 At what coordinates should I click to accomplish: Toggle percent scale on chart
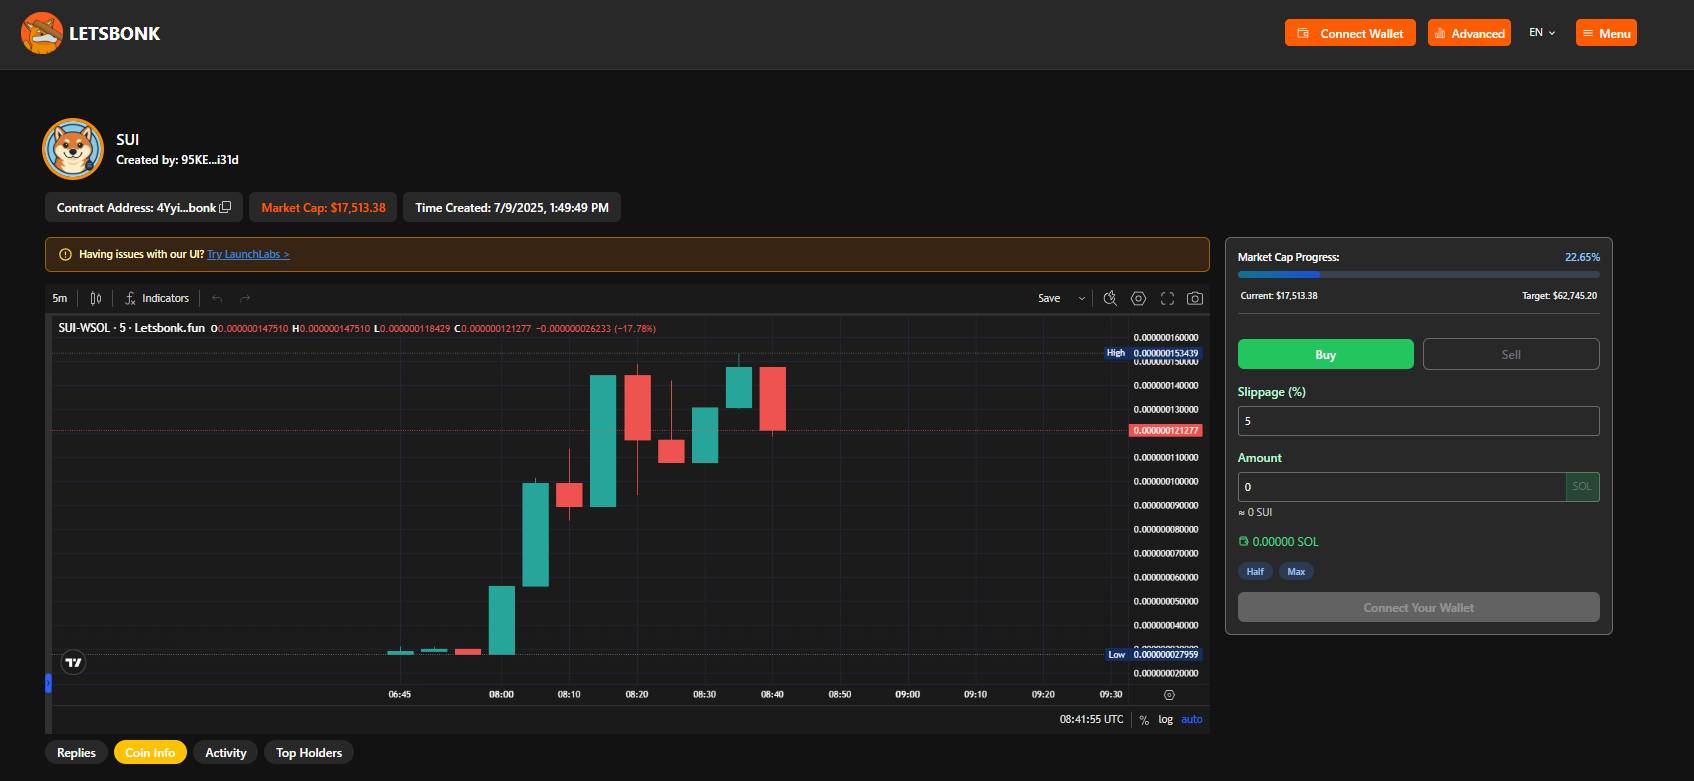pyautogui.click(x=1144, y=720)
